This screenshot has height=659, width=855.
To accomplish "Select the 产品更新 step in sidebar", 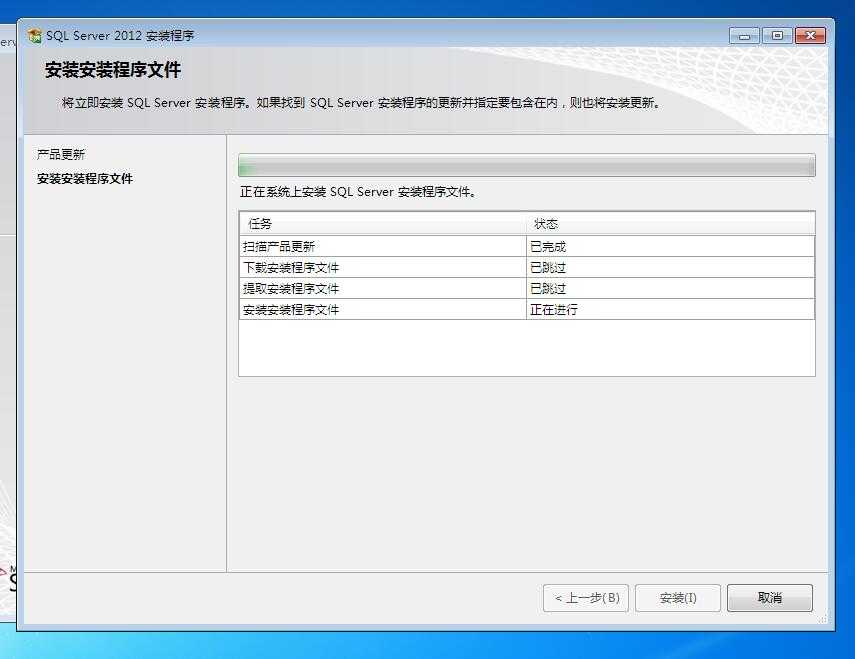I will [x=61, y=154].
